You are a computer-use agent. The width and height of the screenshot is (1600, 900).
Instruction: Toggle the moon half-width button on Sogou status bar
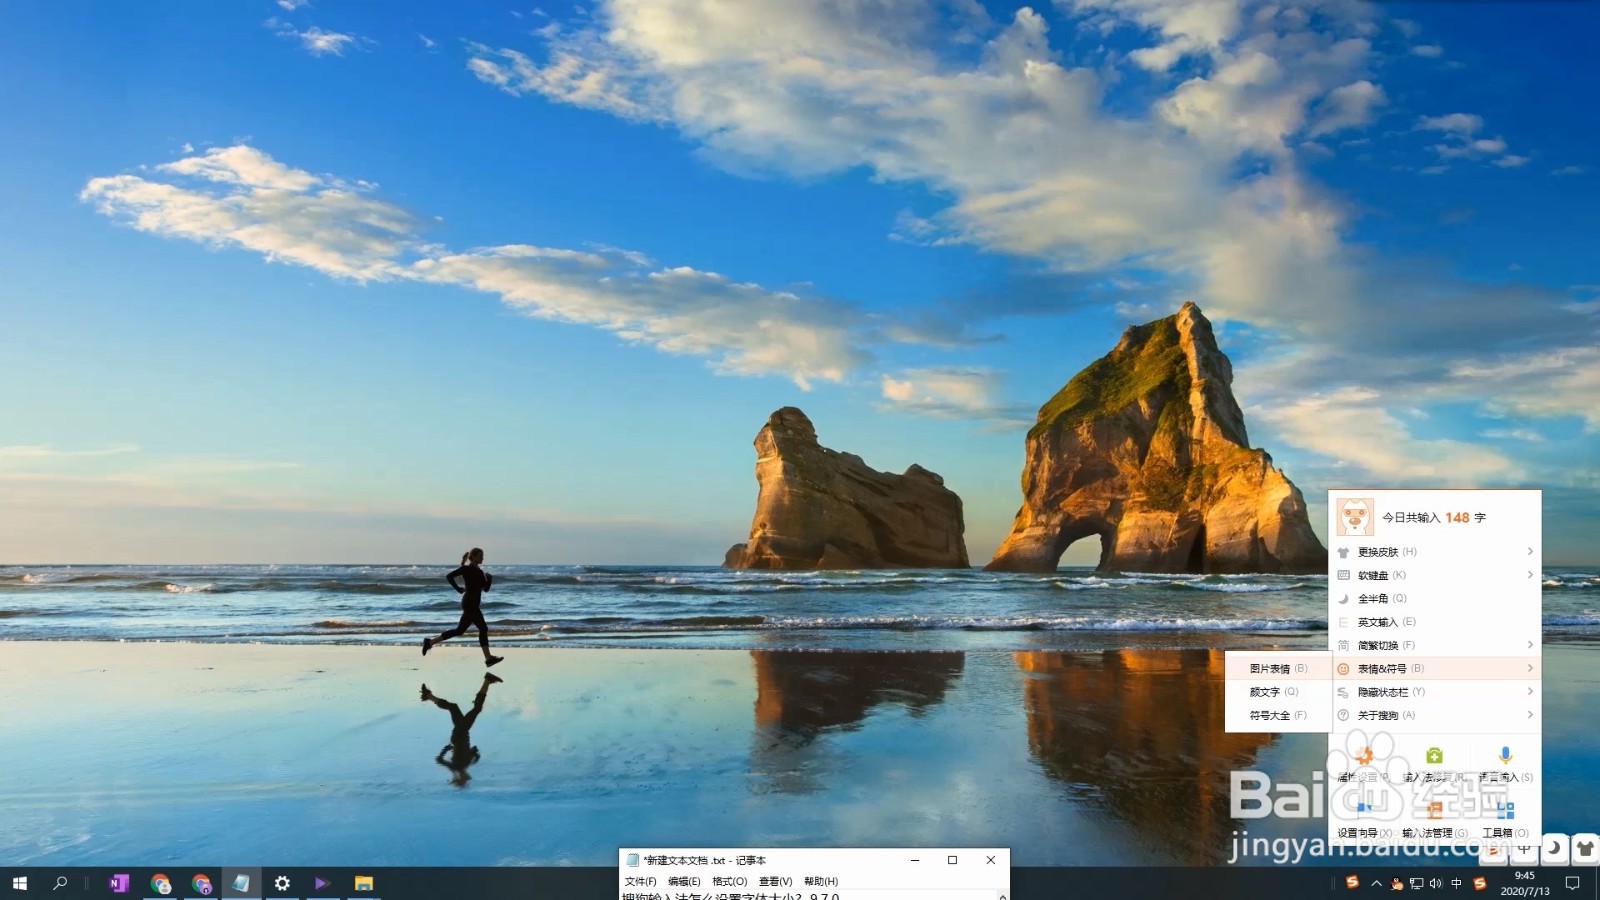(x=1554, y=848)
